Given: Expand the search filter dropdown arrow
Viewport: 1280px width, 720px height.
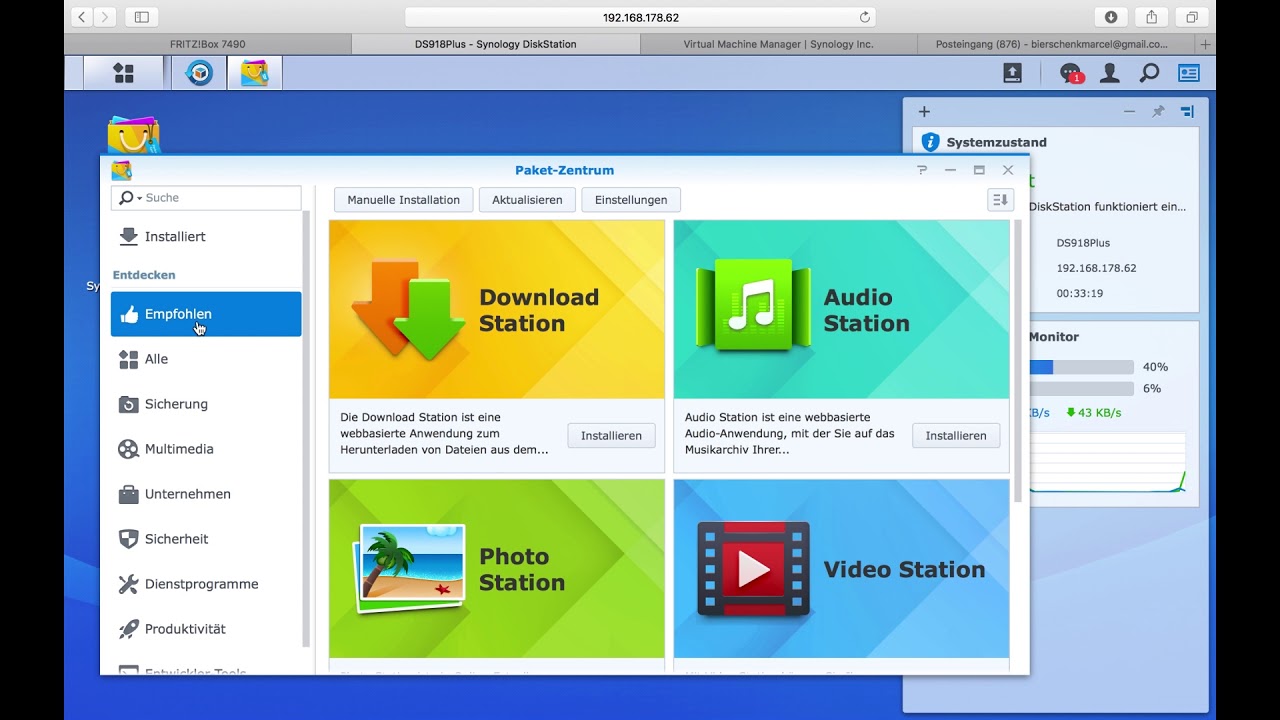Looking at the screenshot, I should tap(139, 198).
